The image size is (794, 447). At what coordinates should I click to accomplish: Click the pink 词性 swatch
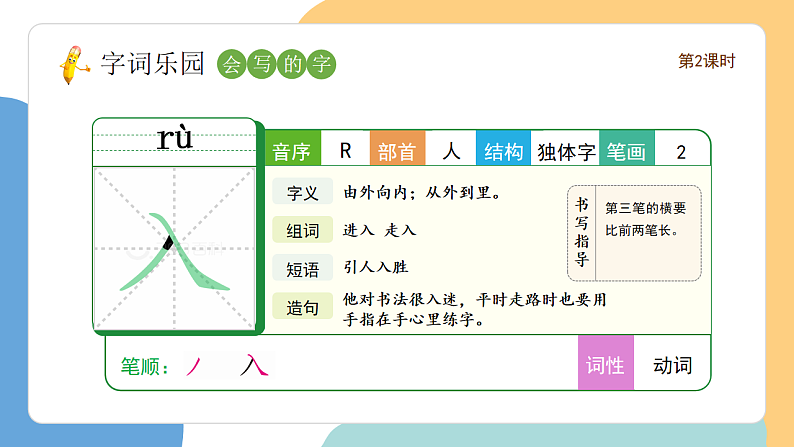(x=606, y=366)
